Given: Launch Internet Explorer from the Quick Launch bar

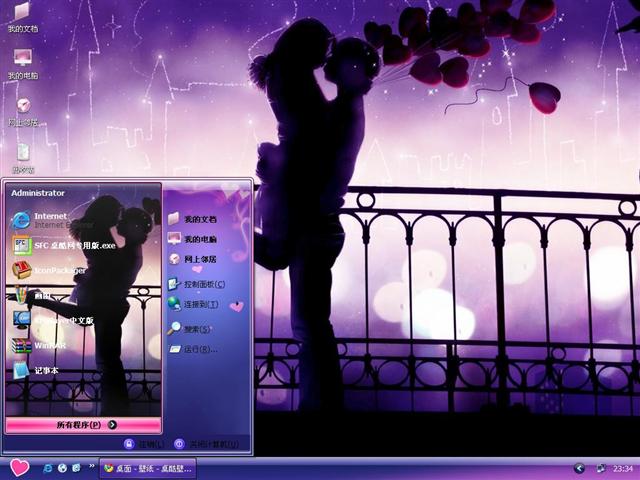Looking at the screenshot, I should pyautogui.click(x=47, y=468).
